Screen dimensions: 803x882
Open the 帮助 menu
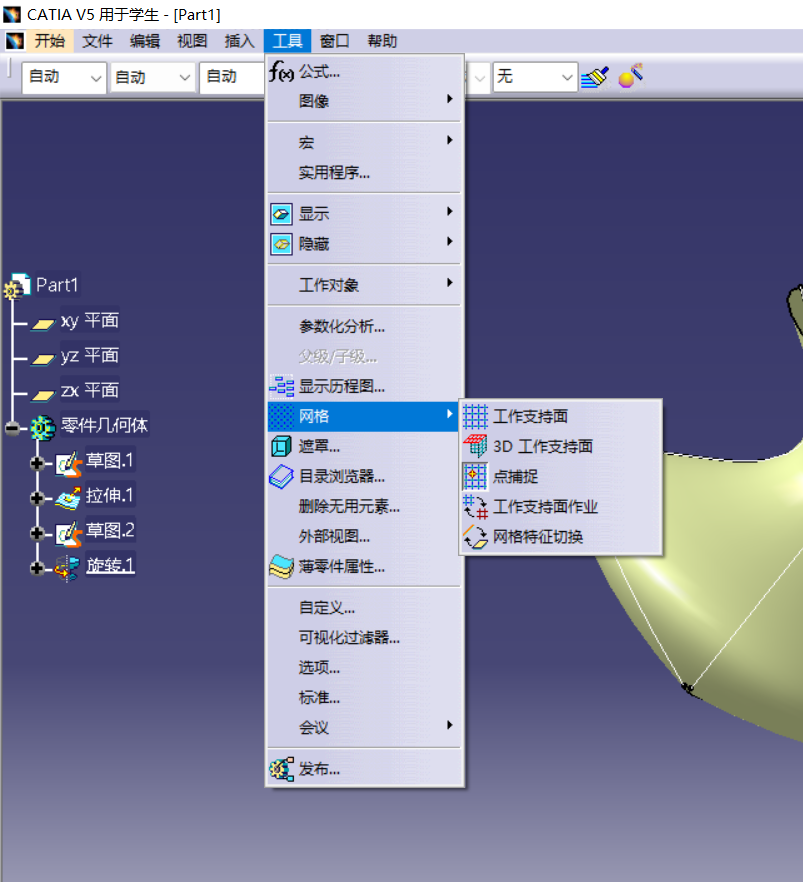tap(382, 40)
